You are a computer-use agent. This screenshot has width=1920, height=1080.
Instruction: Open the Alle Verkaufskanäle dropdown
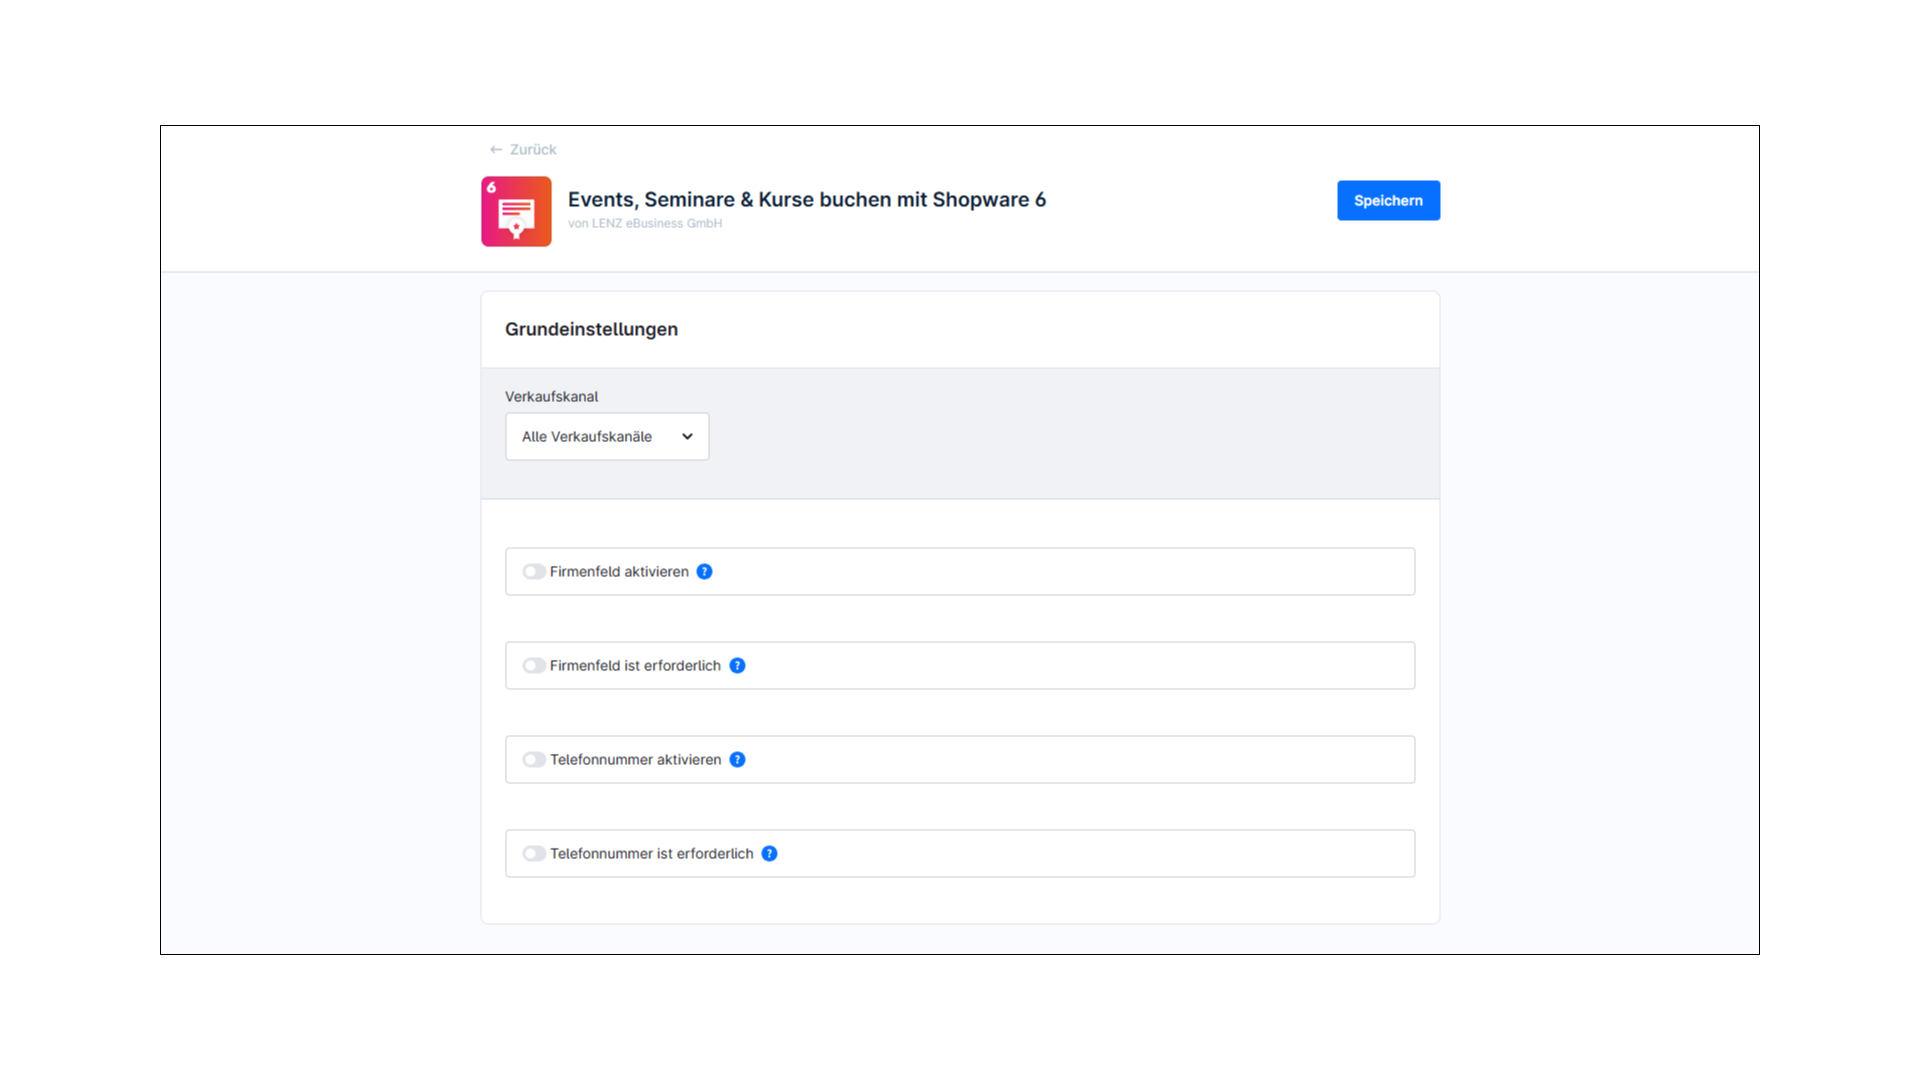[606, 437]
